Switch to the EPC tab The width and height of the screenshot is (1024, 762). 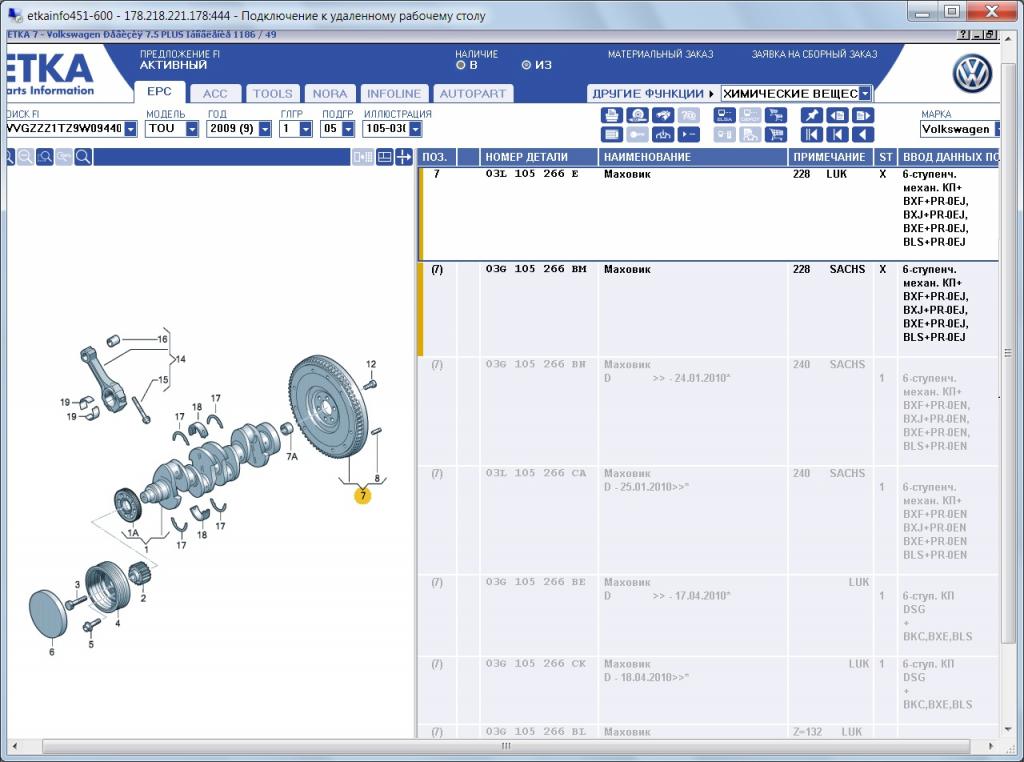(159, 92)
